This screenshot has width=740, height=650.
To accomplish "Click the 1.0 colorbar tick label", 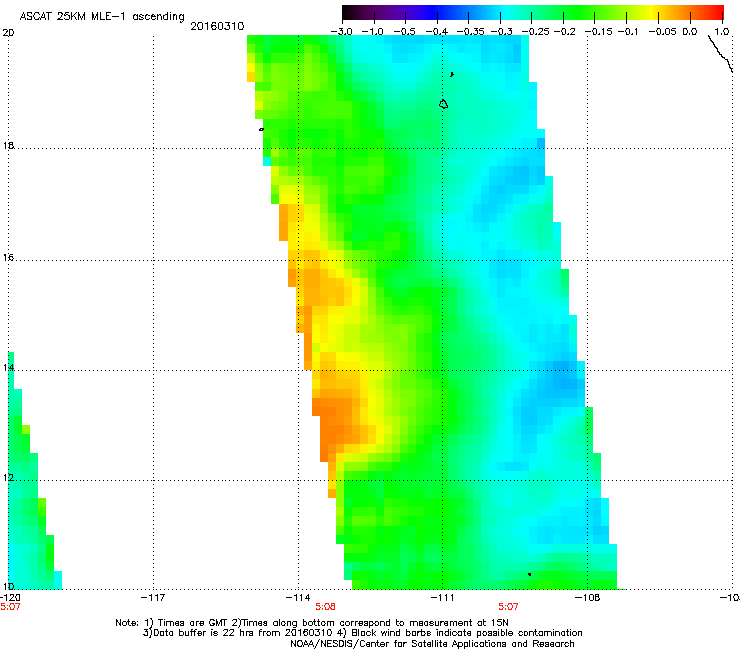I will (722, 32).
